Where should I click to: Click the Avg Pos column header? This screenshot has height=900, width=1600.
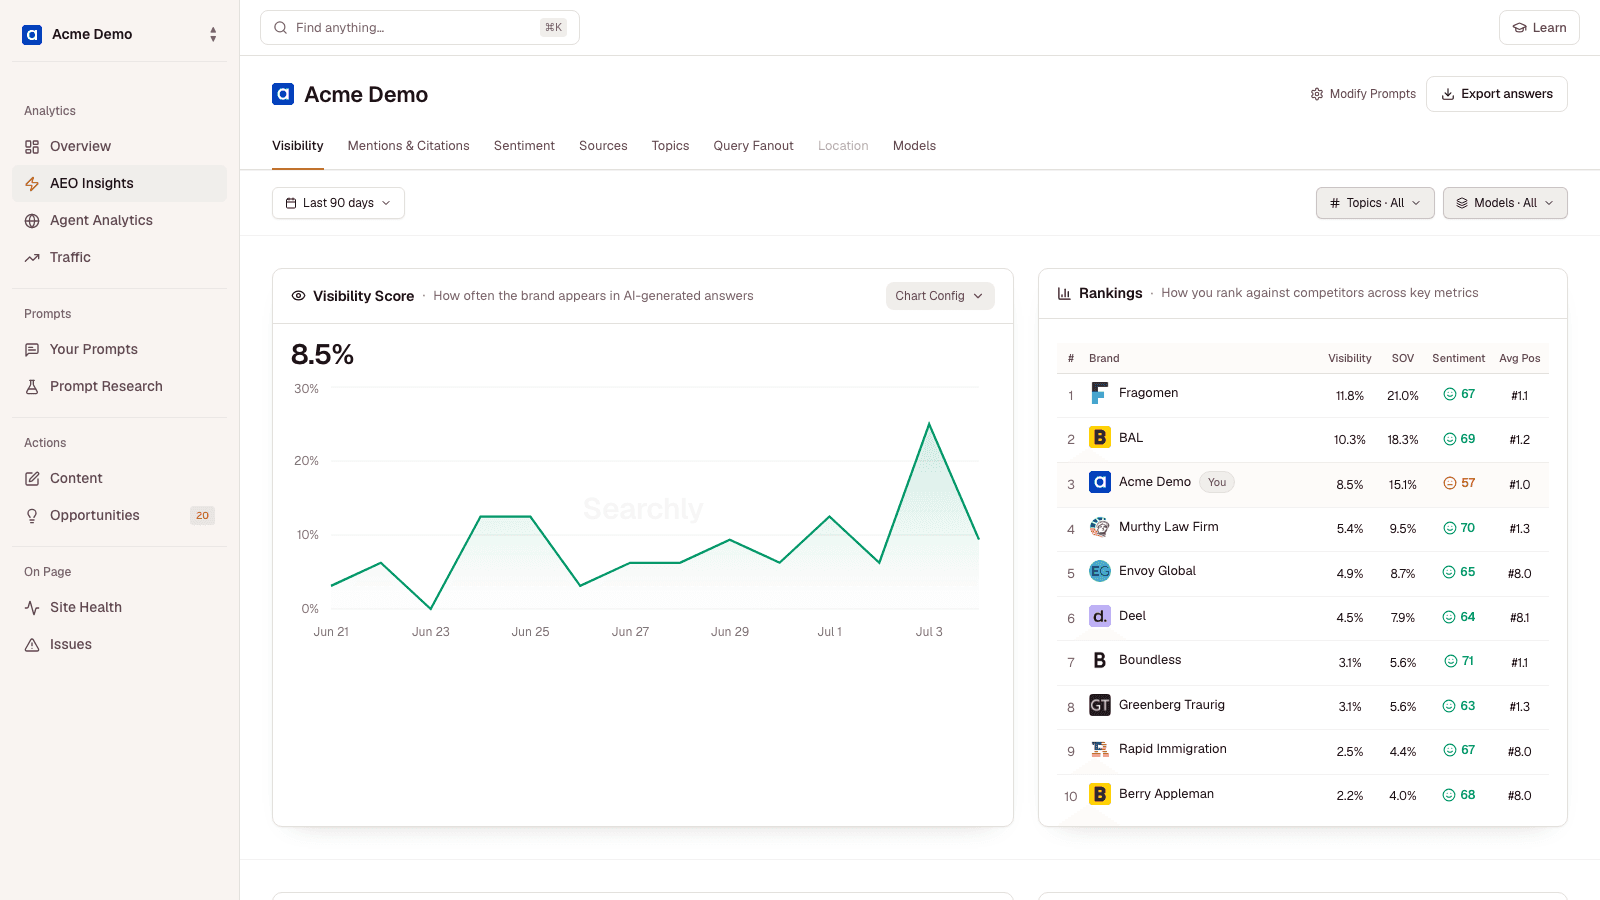point(1519,358)
